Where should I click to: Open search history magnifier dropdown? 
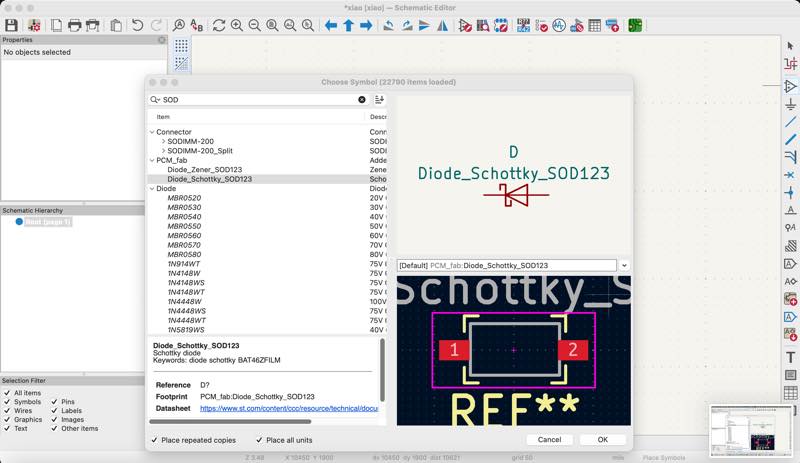coord(155,100)
